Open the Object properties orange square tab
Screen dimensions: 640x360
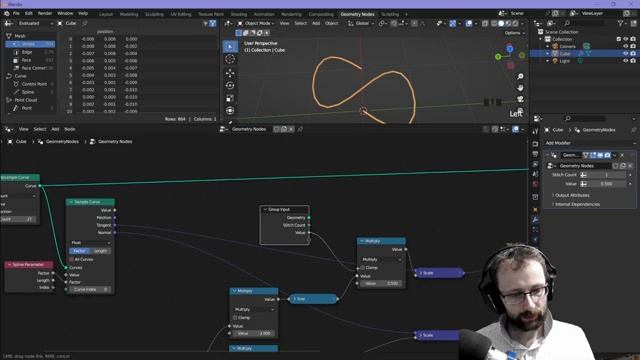pos(536,210)
